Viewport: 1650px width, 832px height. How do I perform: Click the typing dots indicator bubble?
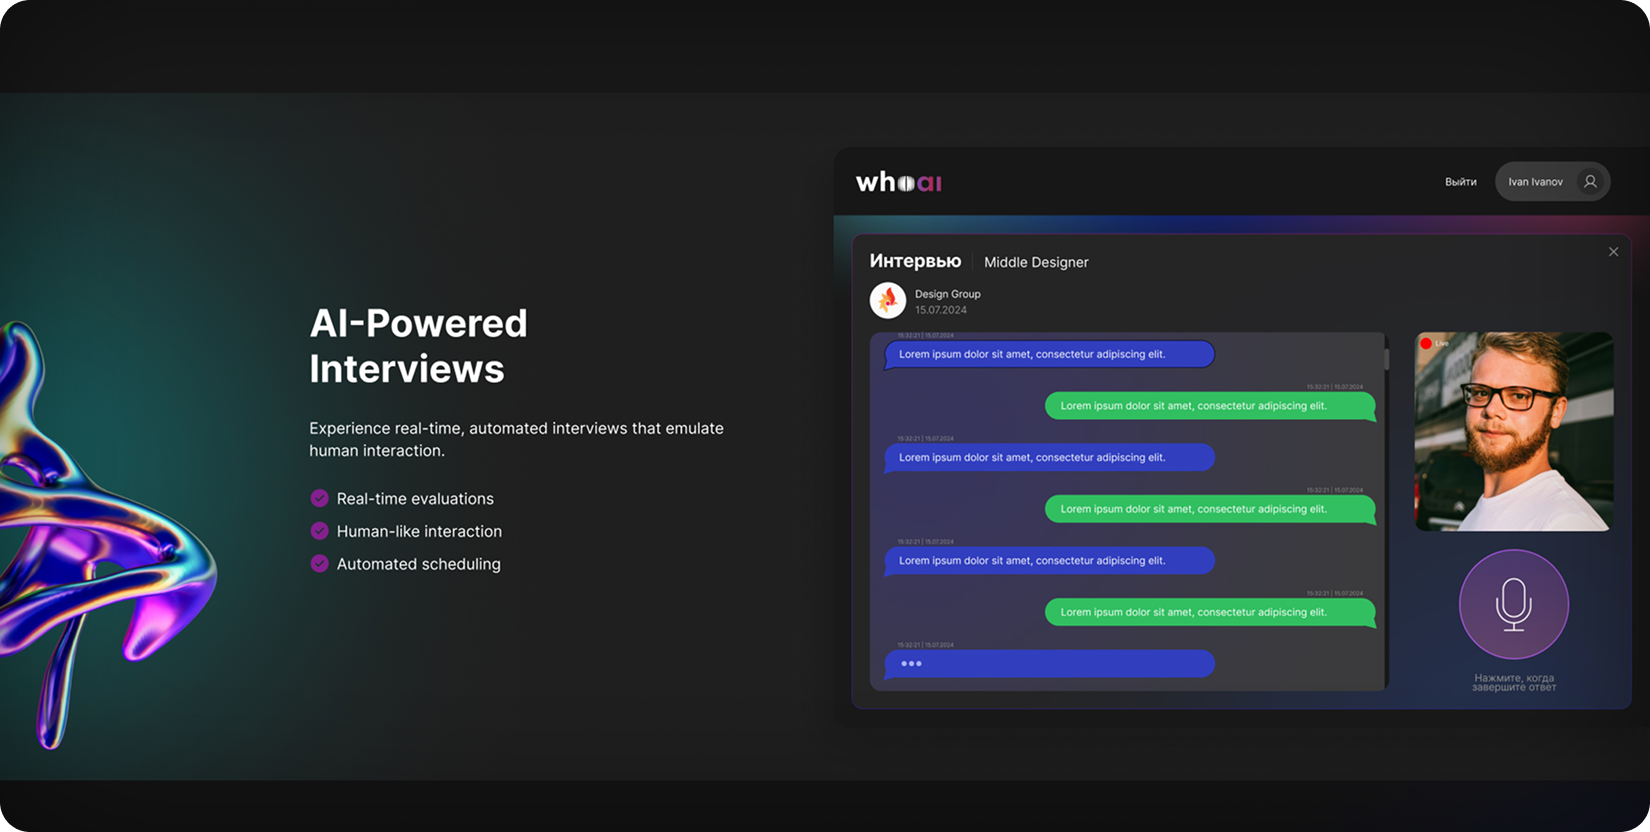1049,664
